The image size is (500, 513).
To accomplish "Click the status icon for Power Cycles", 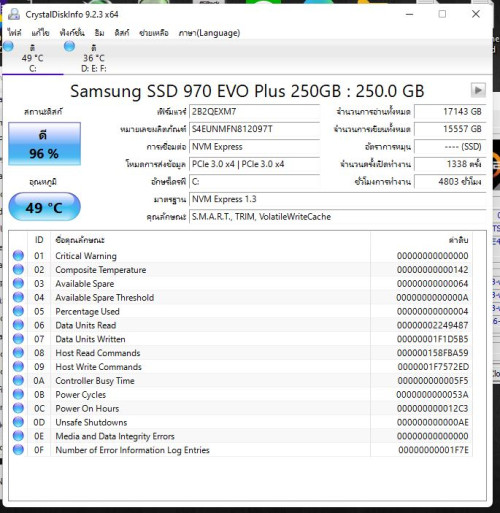I will [18, 394].
